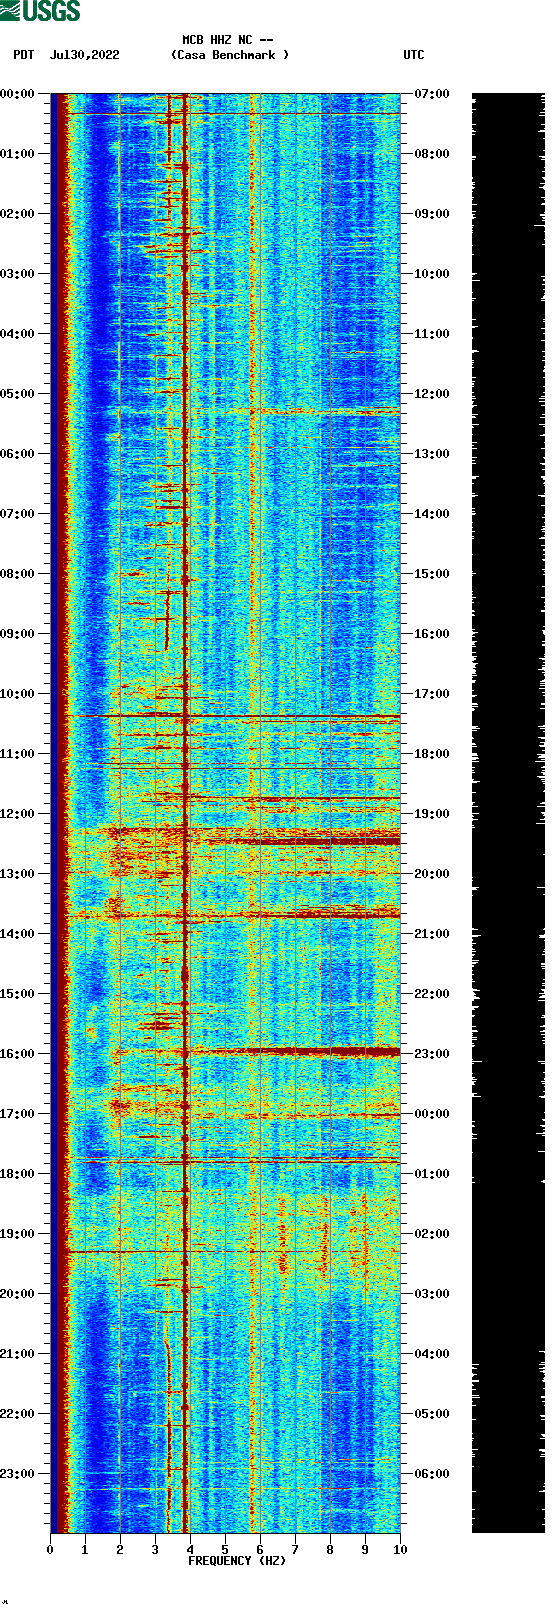Image resolution: width=552 pixels, height=1613 pixels.
Task: Click the '8' Hz frequency axis label
Action: click(x=330, y=1550)
